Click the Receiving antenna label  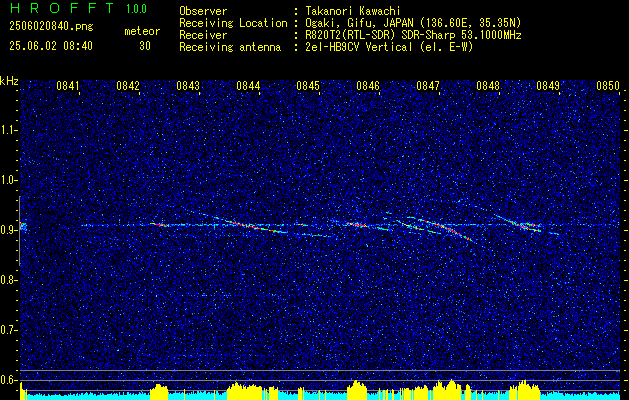230,47
